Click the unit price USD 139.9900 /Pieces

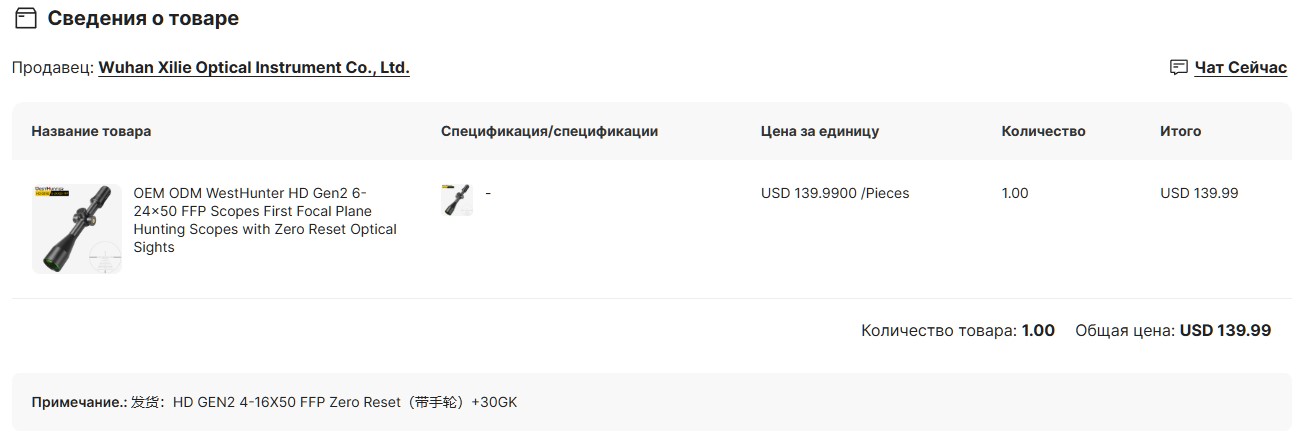tap(835, 193)
